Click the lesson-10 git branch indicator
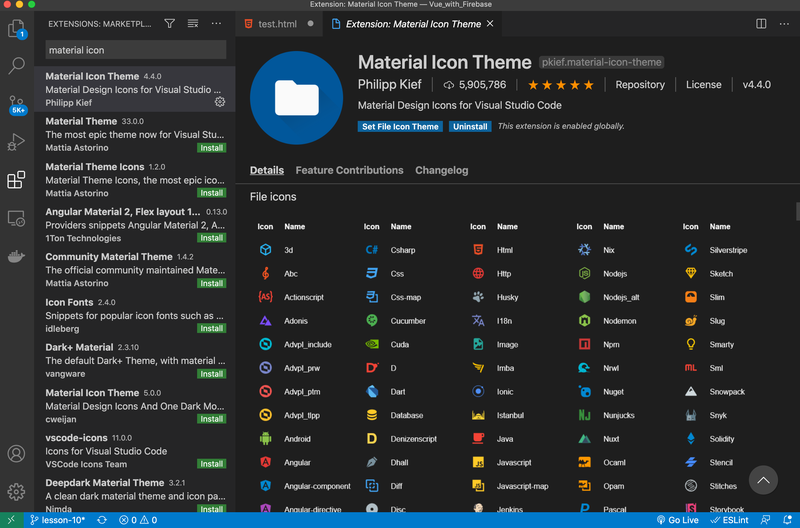This screenshot has height=528, width=800. click(57, 520)
